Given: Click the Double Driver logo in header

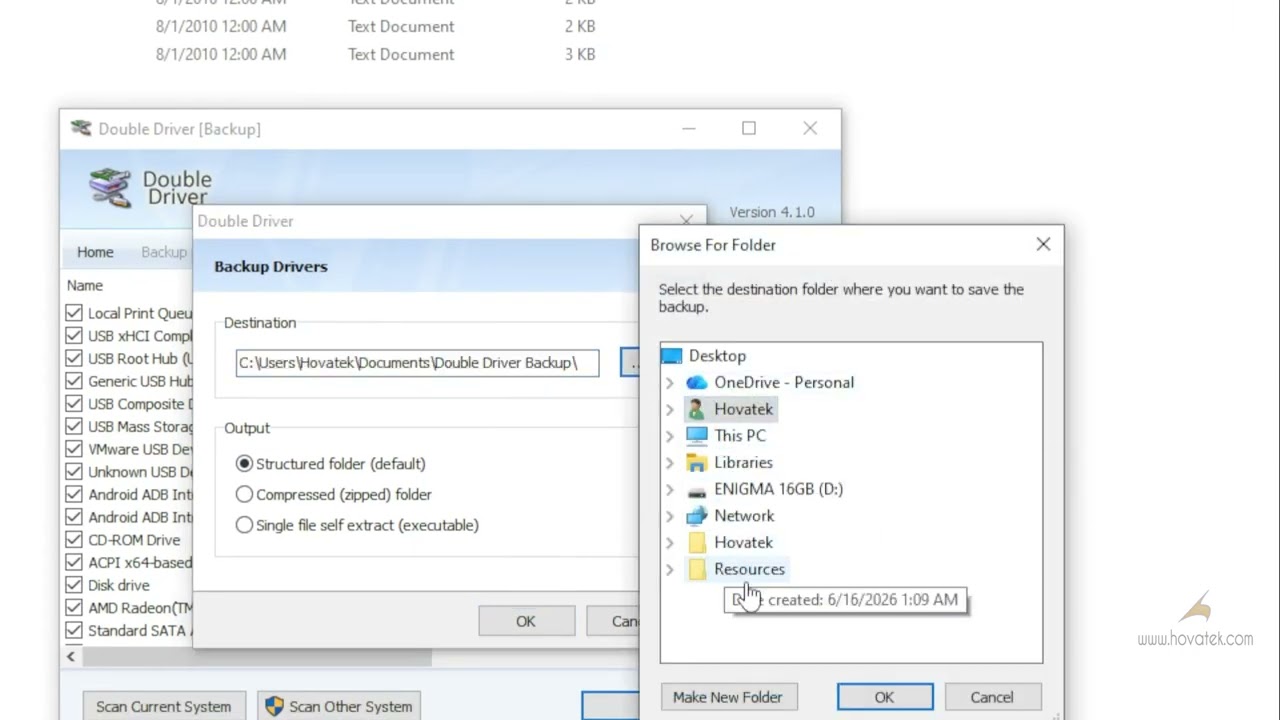Looking at the screenshot, I should point(110,187).
